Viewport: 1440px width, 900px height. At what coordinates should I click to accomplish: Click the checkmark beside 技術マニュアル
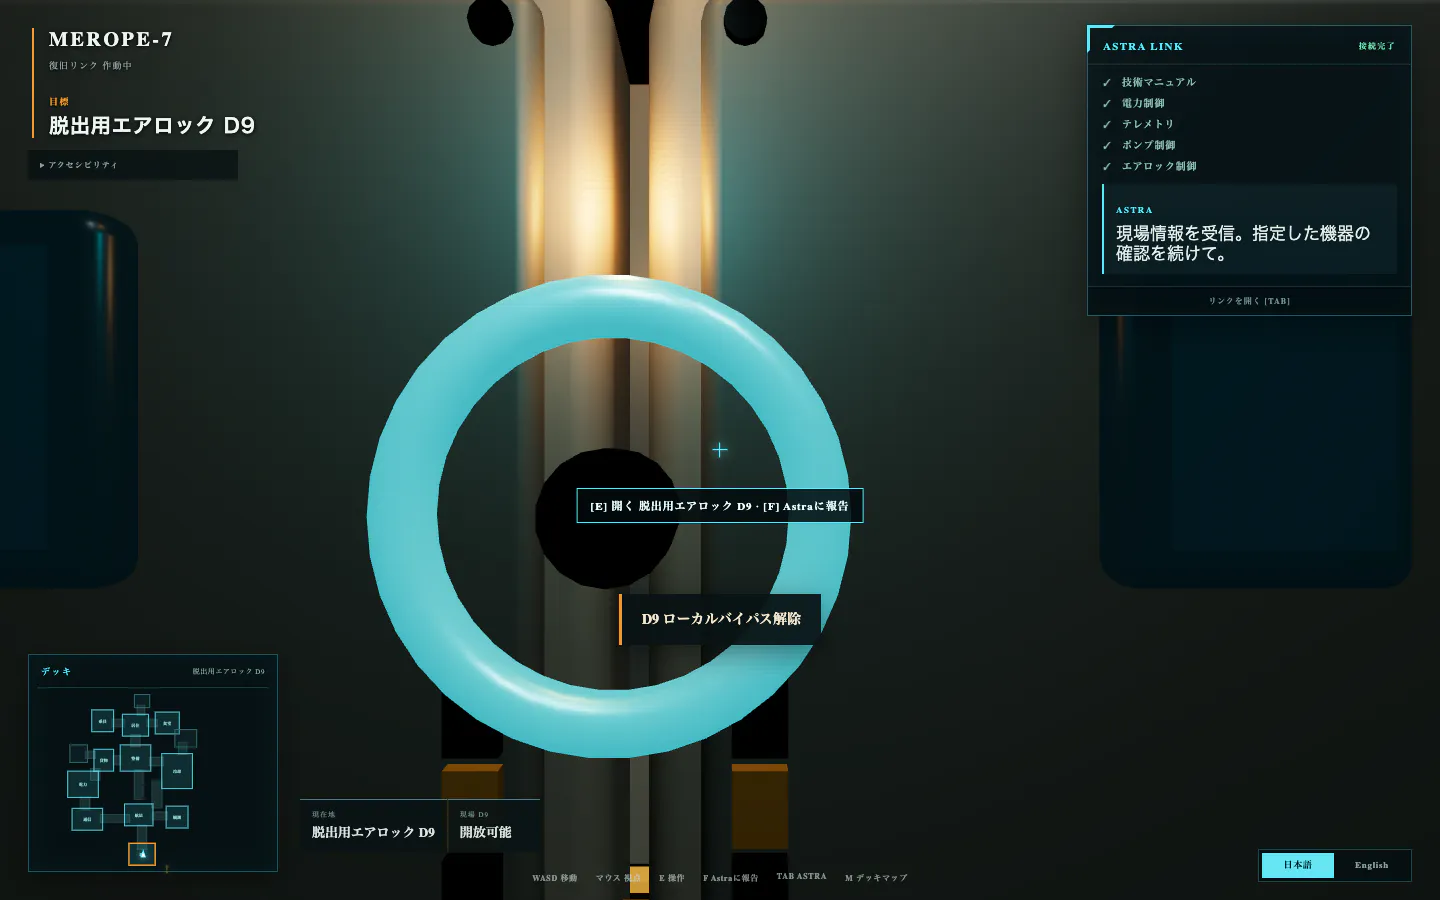(x=1107, y=83)
